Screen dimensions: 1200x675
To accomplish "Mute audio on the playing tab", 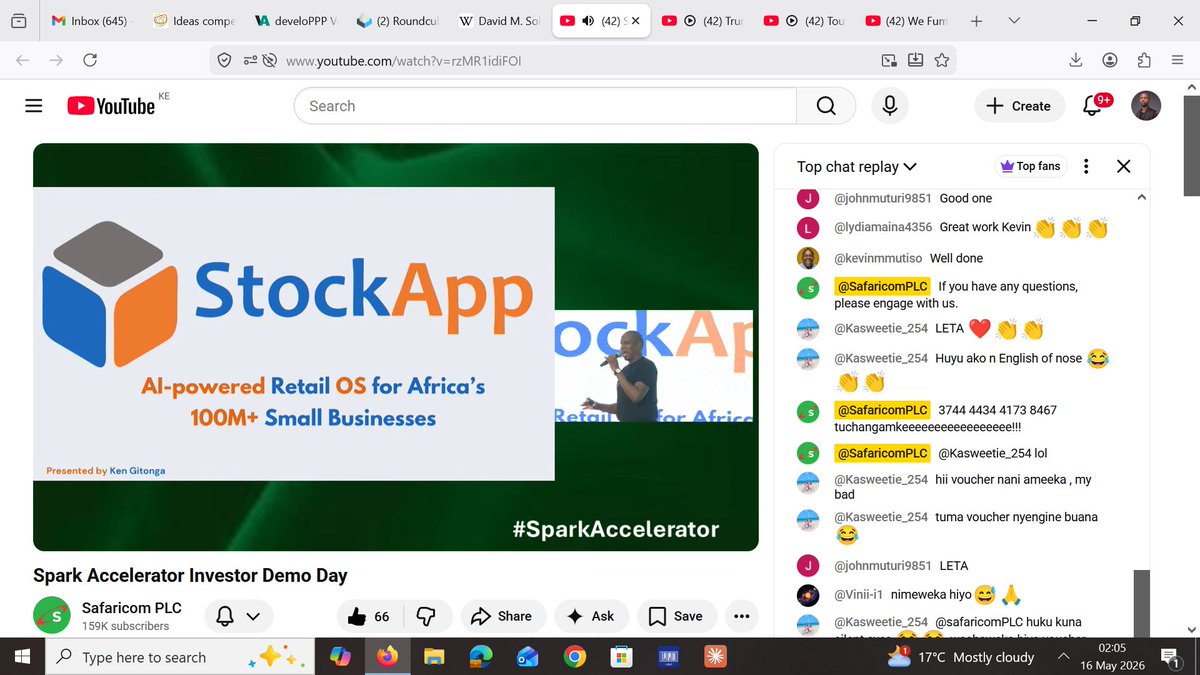I will point(588,21).
